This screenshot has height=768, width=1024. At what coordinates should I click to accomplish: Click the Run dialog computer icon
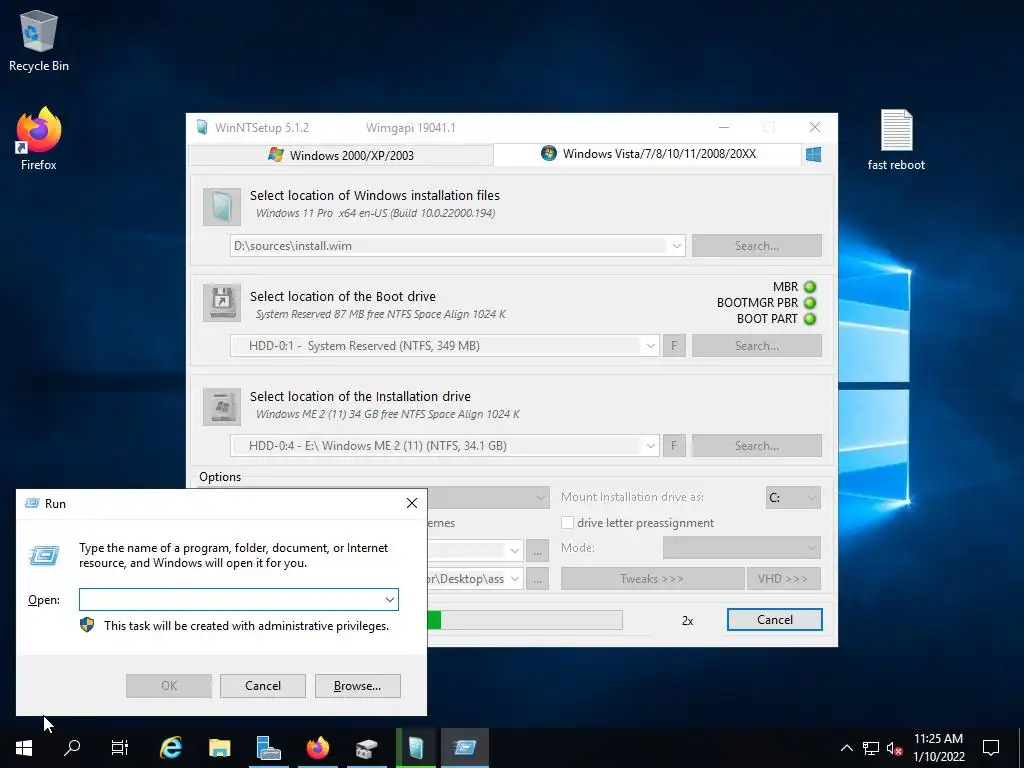[44, 556]
